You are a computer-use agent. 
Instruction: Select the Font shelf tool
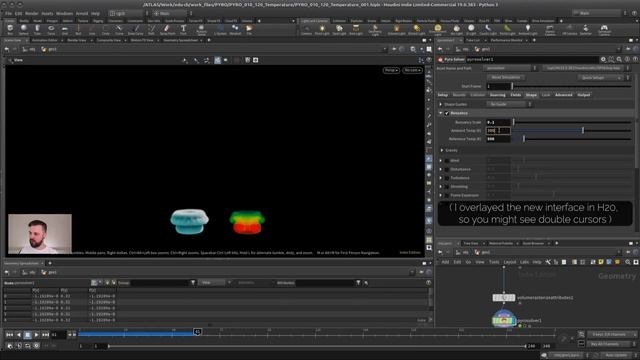(x=183, y=29)
